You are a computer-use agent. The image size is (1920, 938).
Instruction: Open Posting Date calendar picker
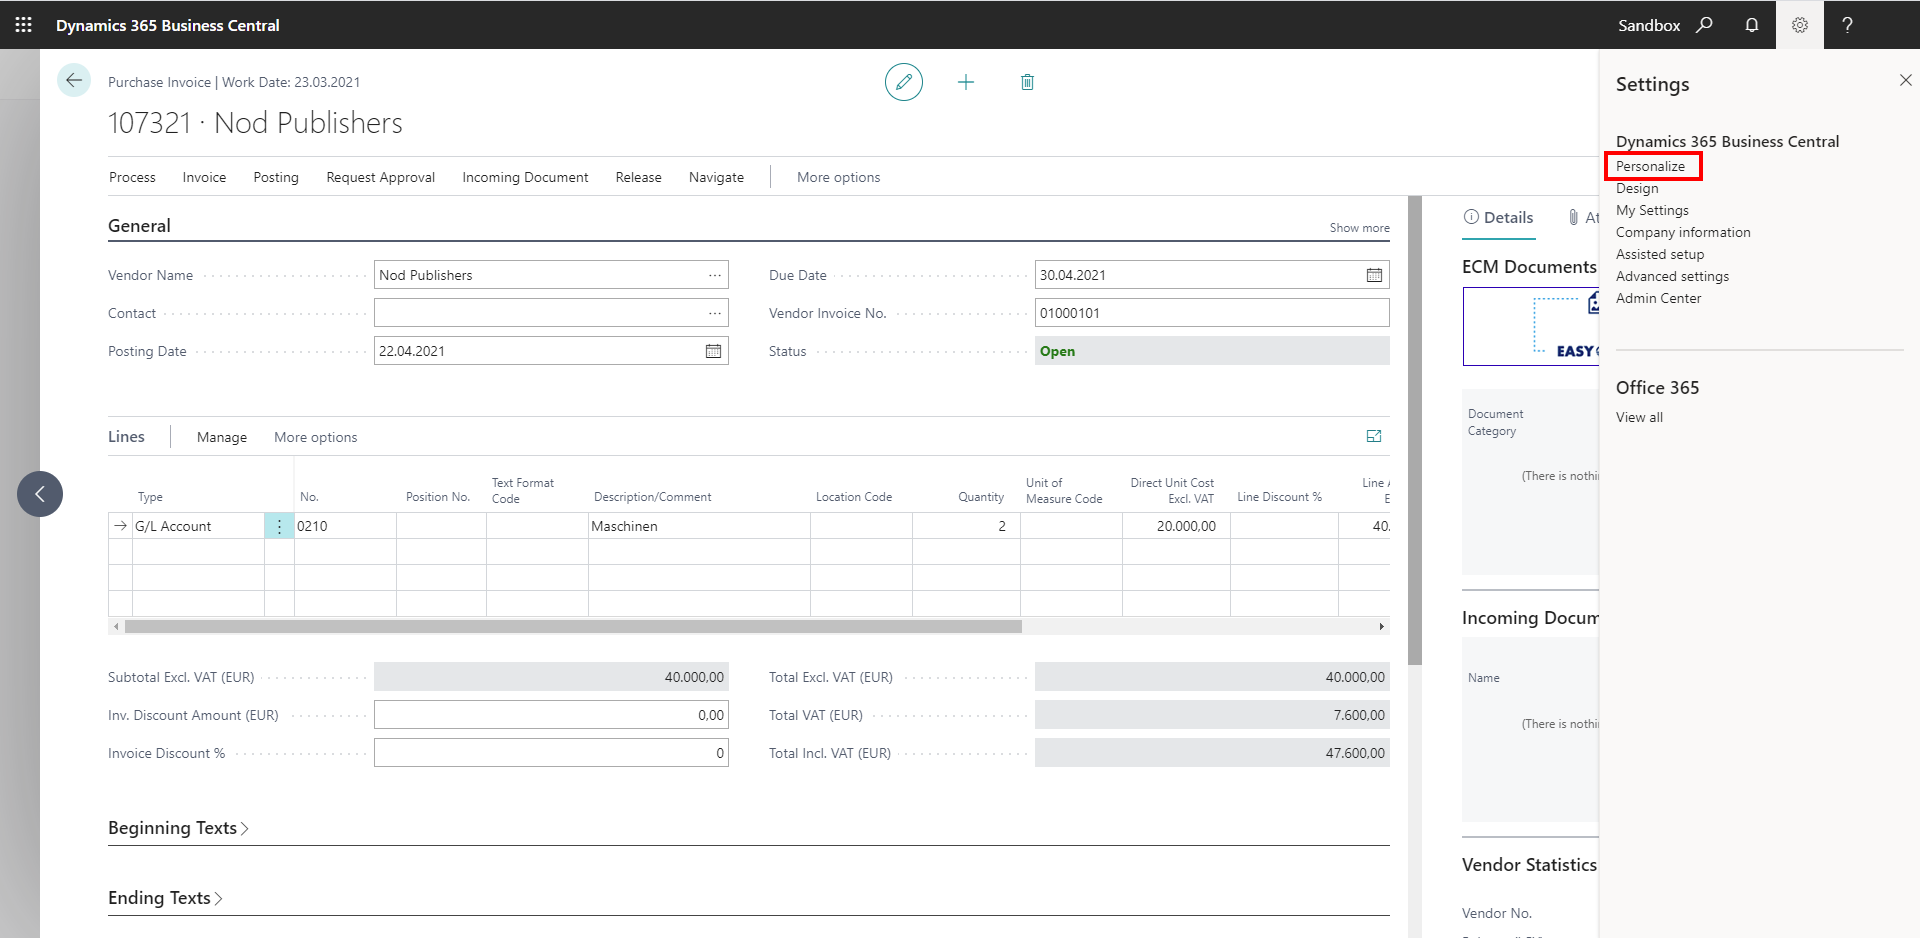tap(714, 351)
